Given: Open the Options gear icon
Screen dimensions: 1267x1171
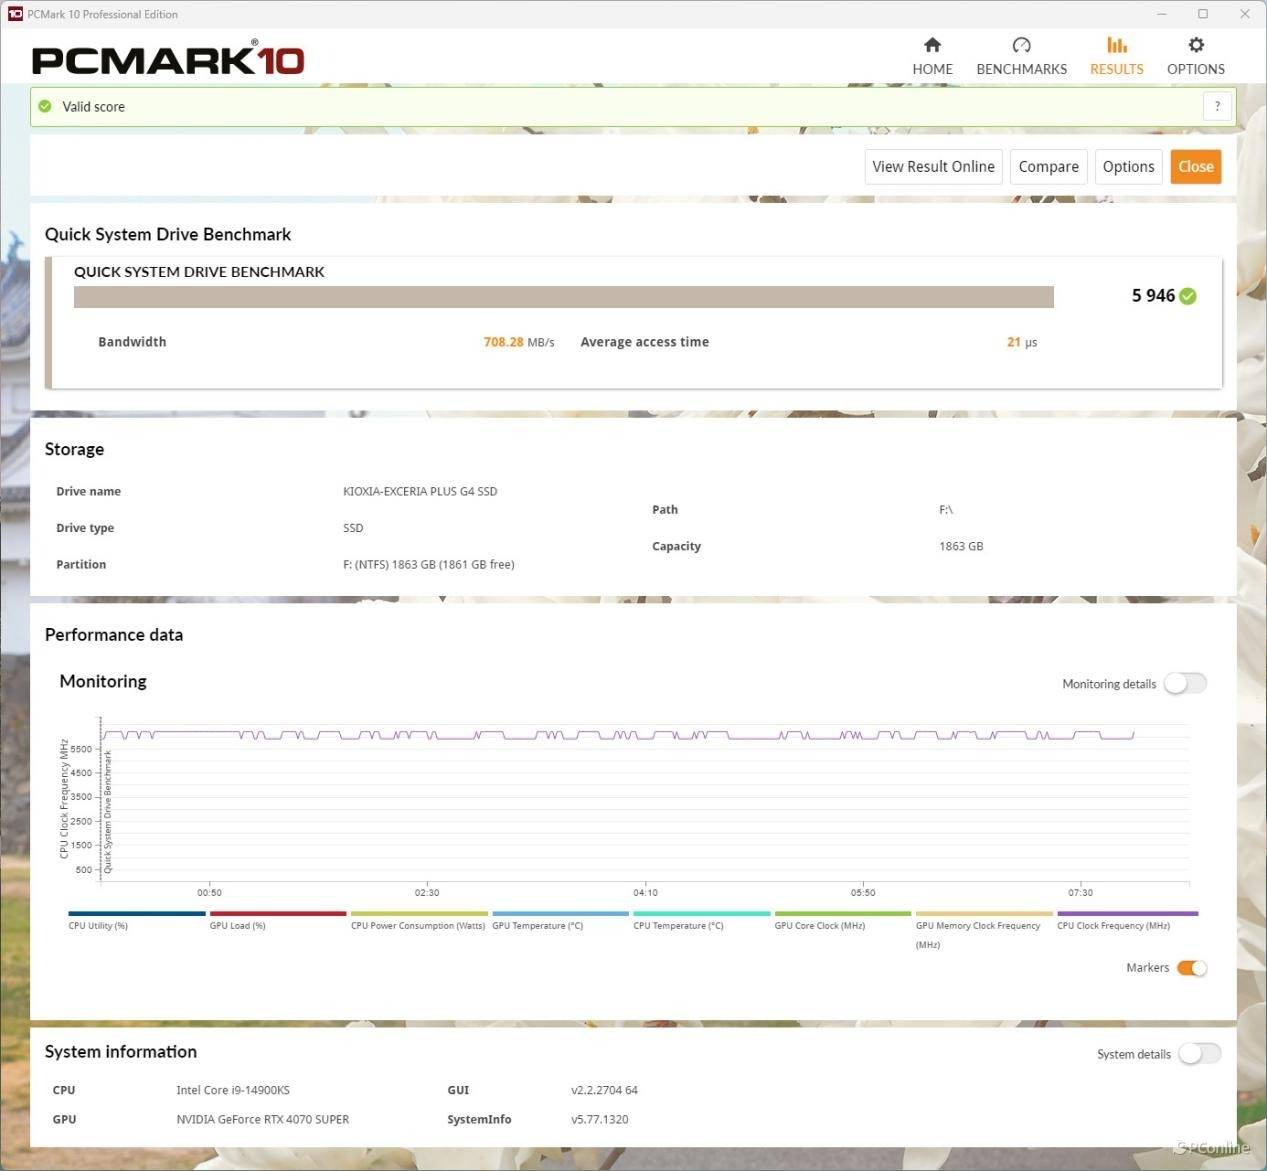Looking at the screenshot, I should coord(1196,45).
